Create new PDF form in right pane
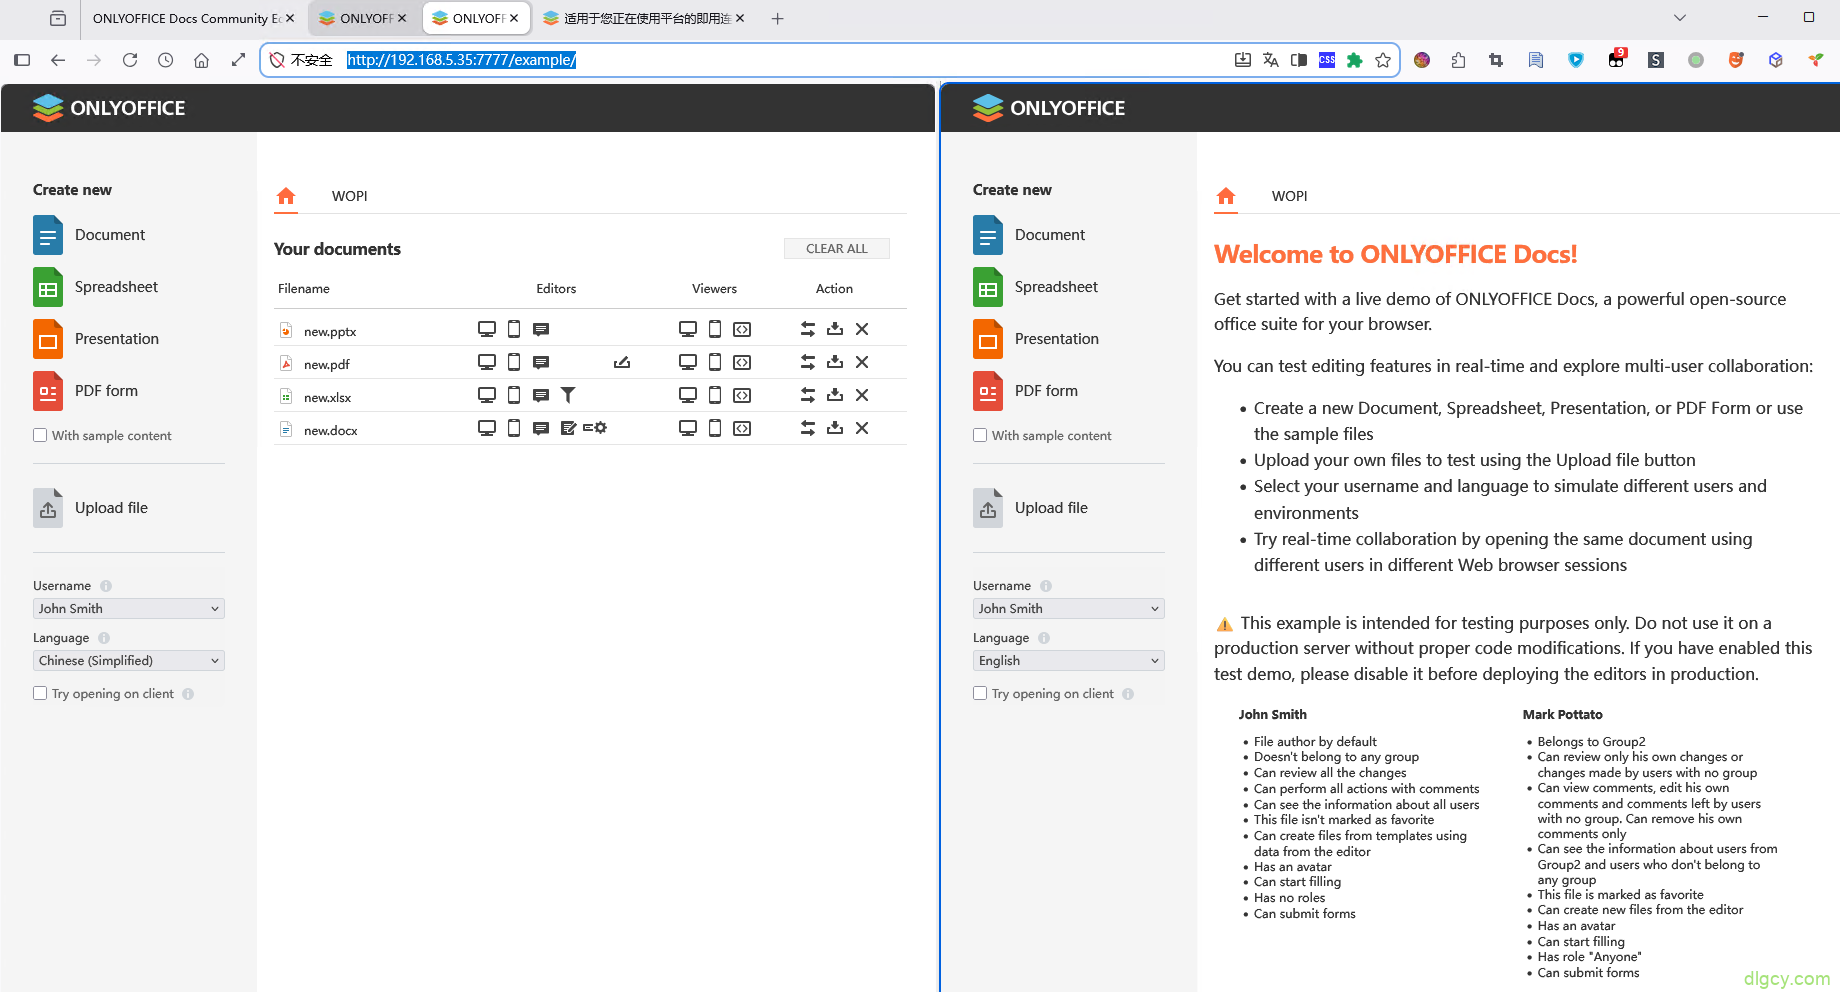This screenshot has width=1840, height=992. click(1026, 391)
